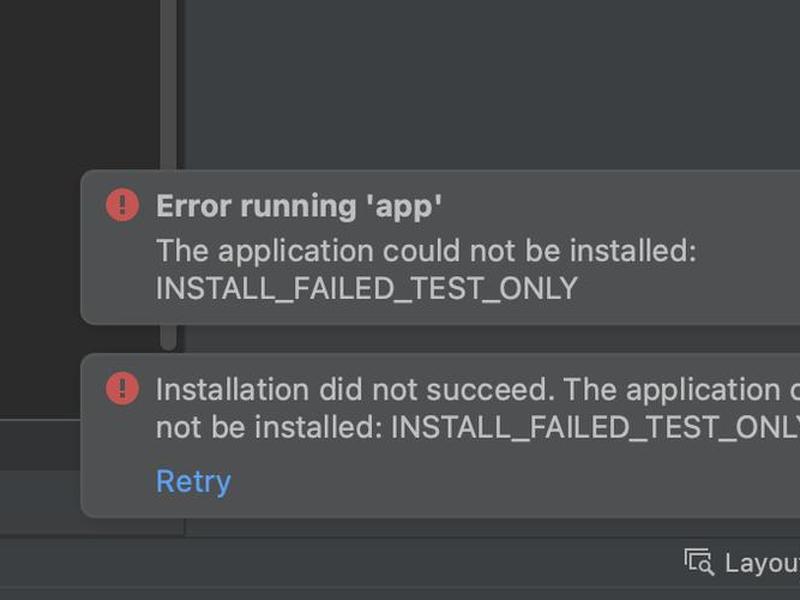Viewport: 800px width, 600px height.
Task: Click "The application could not be installed:" text
Action: coord(426,251)
